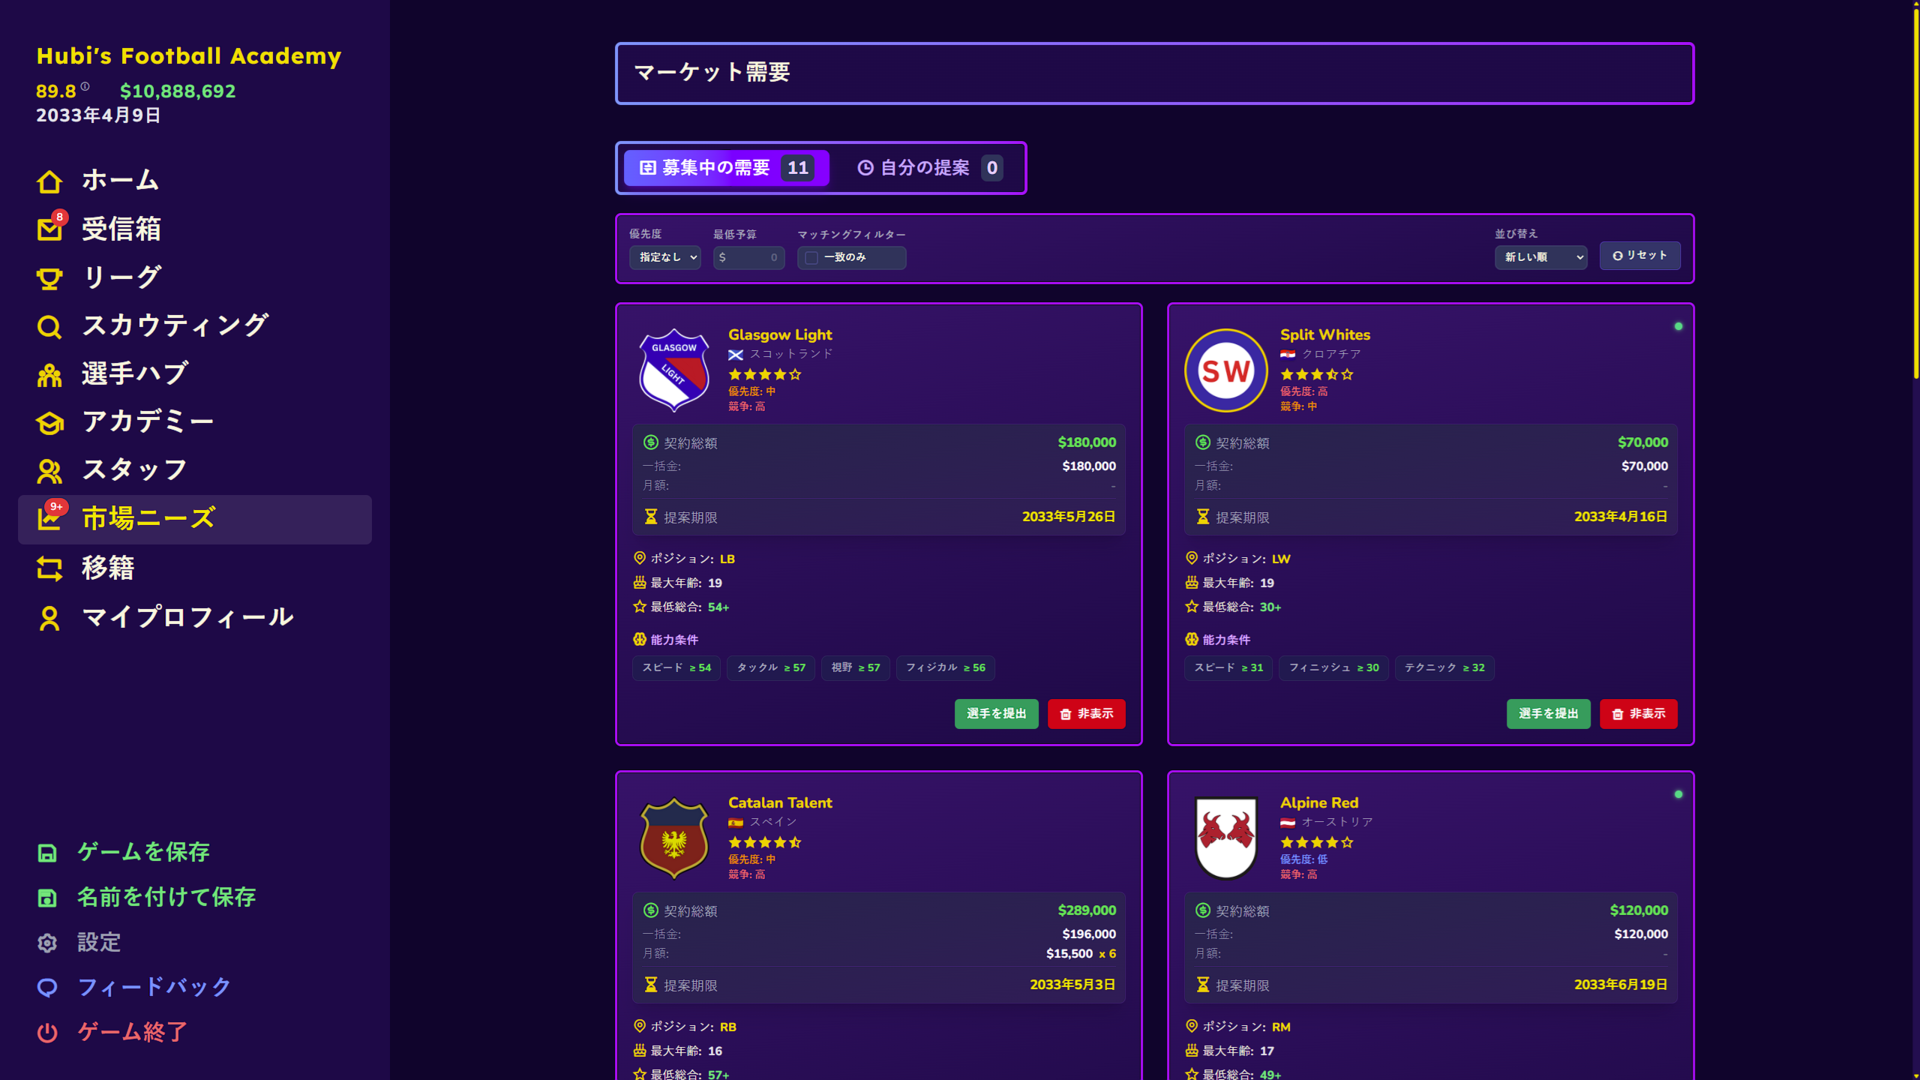Viewport: 1920px width, 1080px height.
Task: Click the Glasgow Light club crest
Action: pos(674,370)
